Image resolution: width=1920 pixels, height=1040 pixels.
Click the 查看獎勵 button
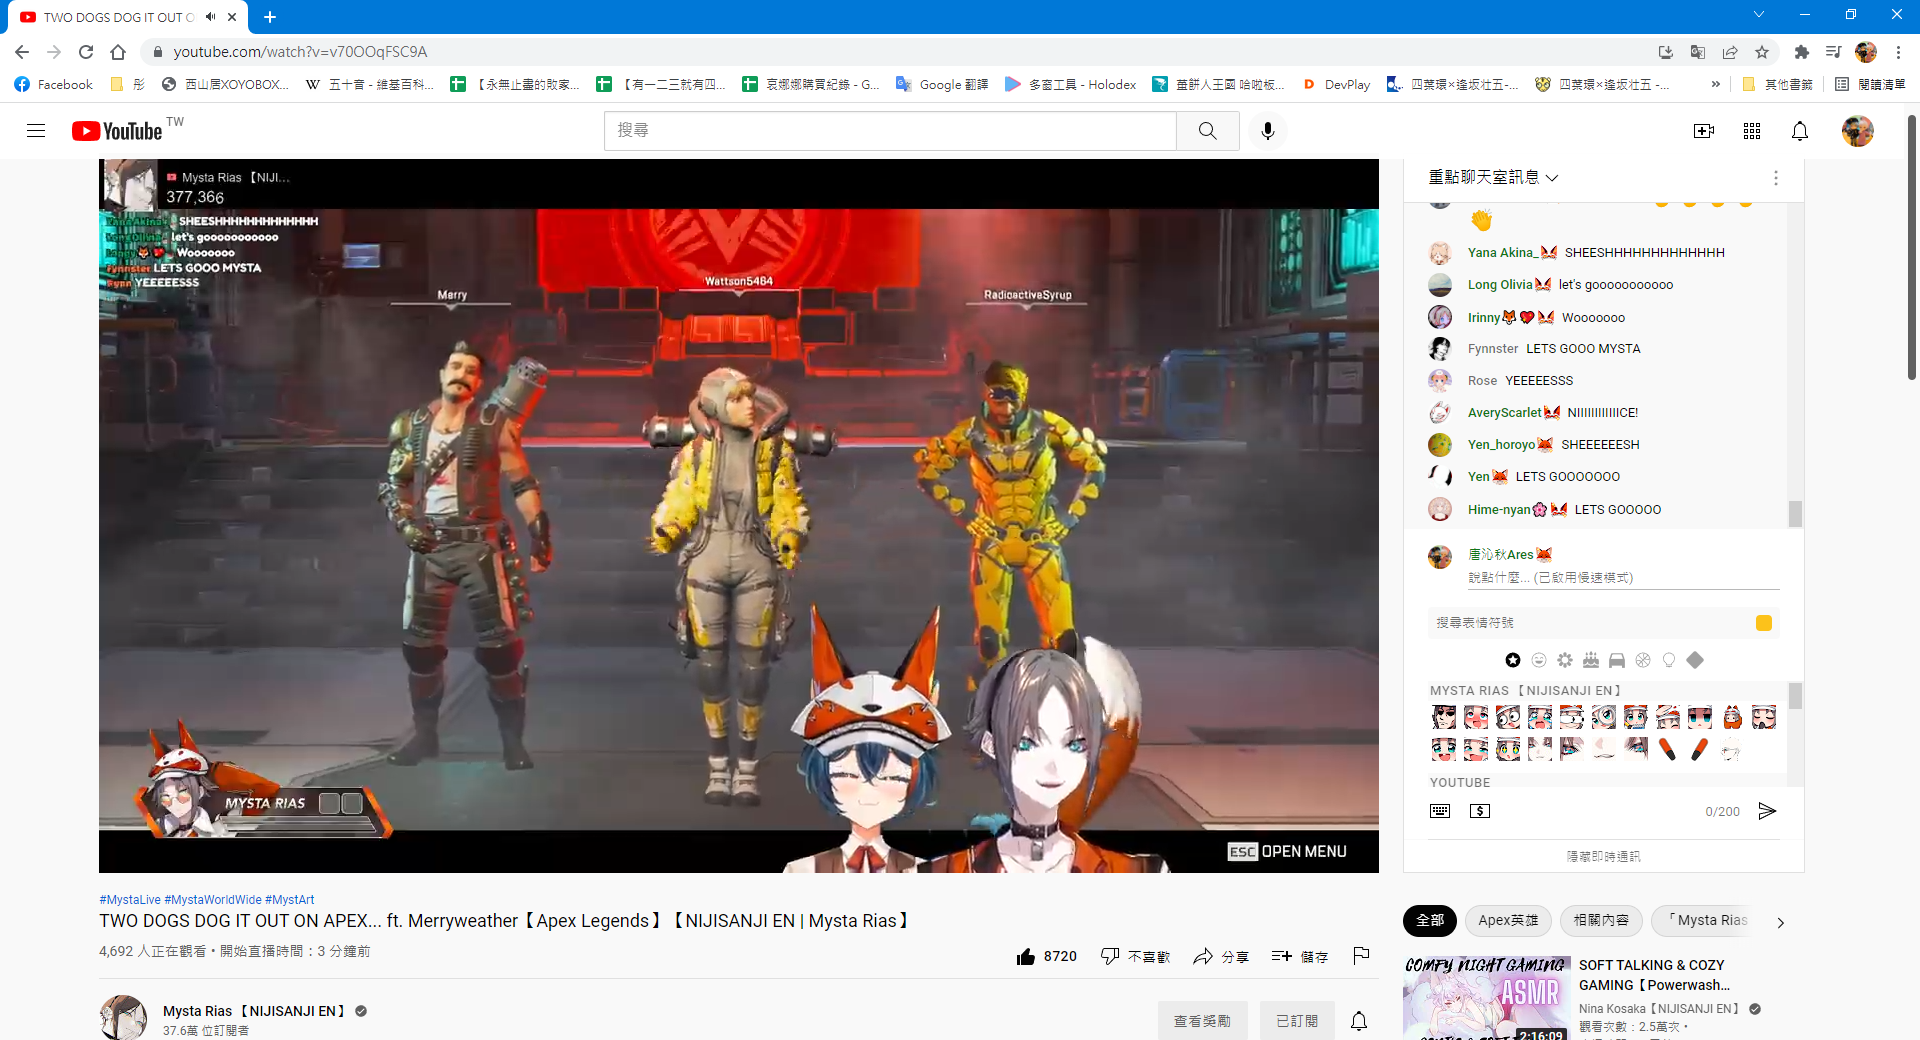tap(1202, 1021)
